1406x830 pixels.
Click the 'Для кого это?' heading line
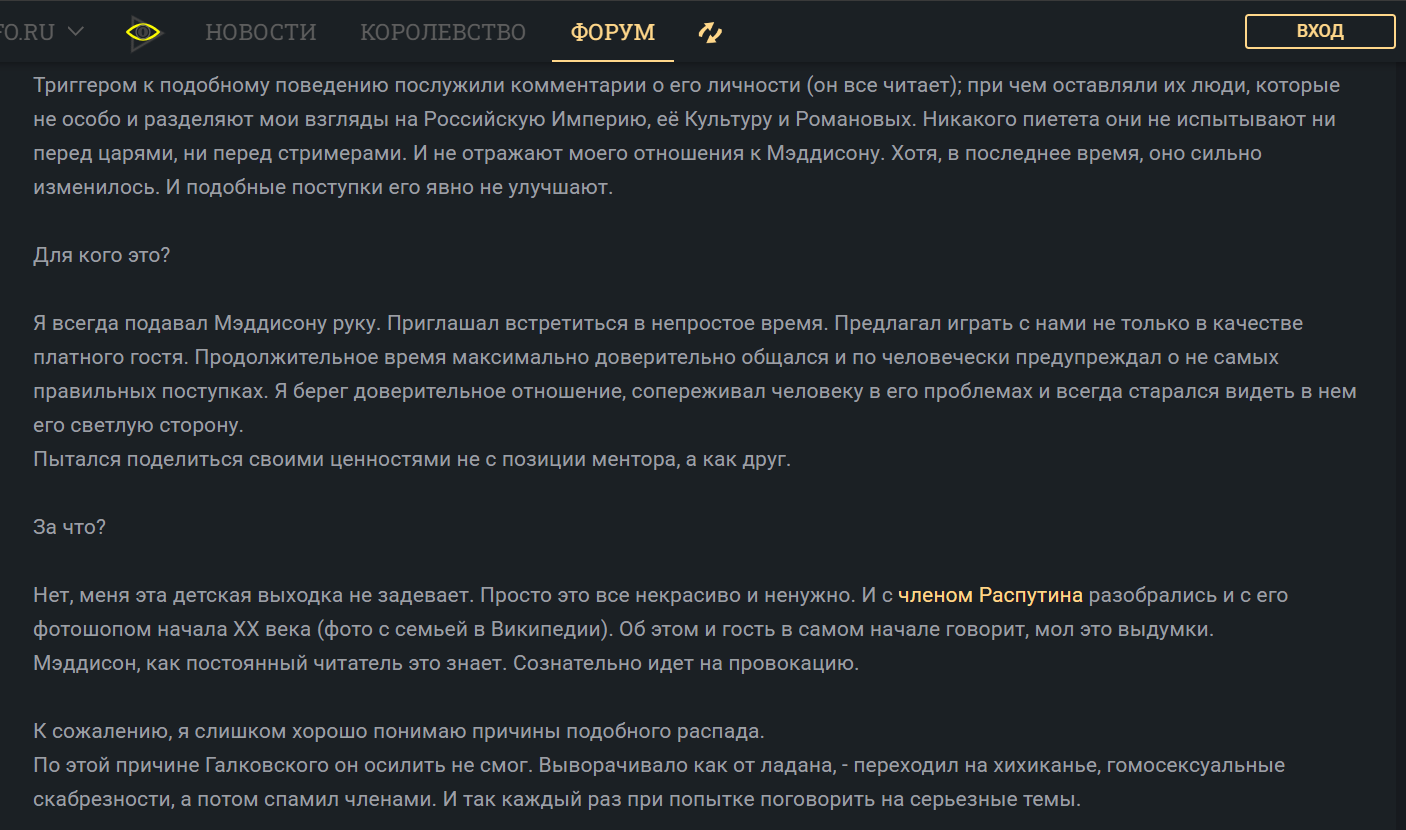tap(102, 255)
